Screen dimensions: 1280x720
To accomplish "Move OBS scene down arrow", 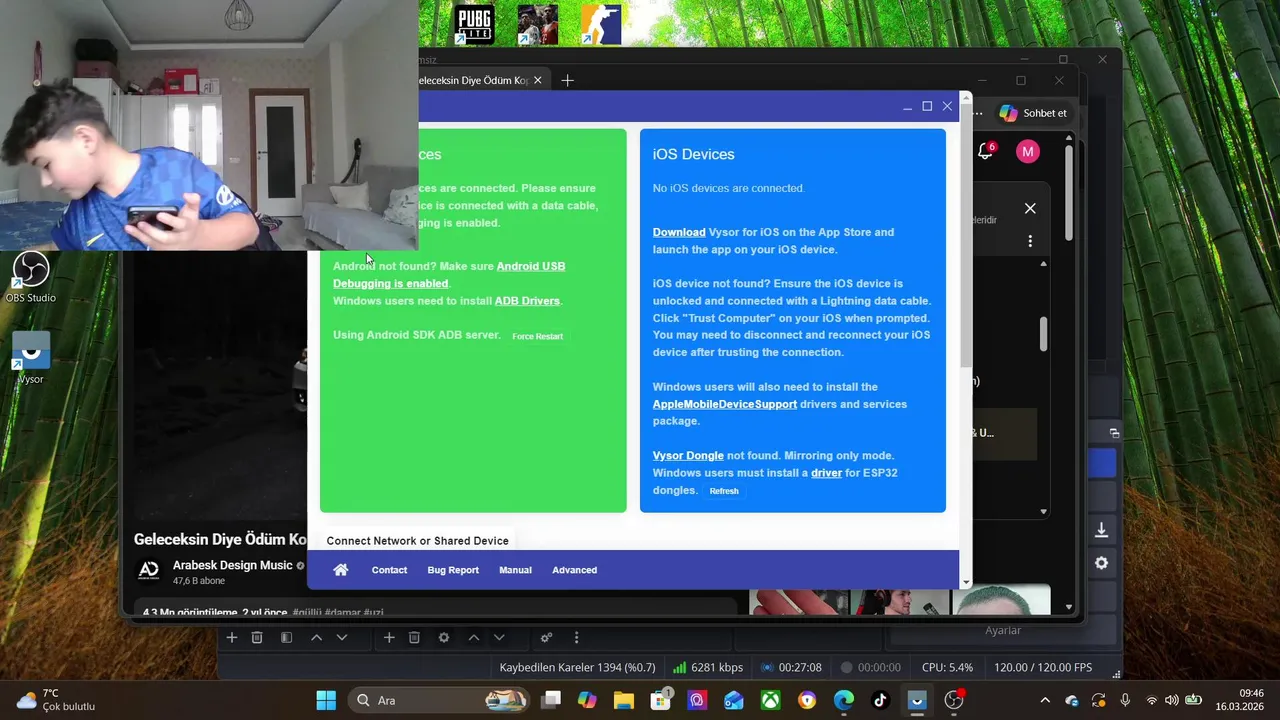I will coord(342,638).
